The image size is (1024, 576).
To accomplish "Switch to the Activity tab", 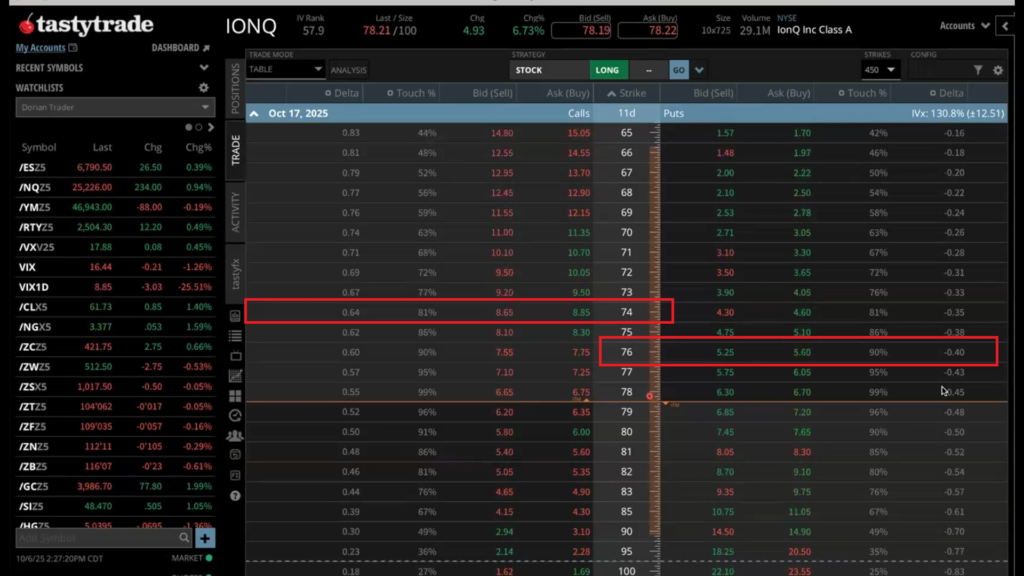I will pos(236,212).
